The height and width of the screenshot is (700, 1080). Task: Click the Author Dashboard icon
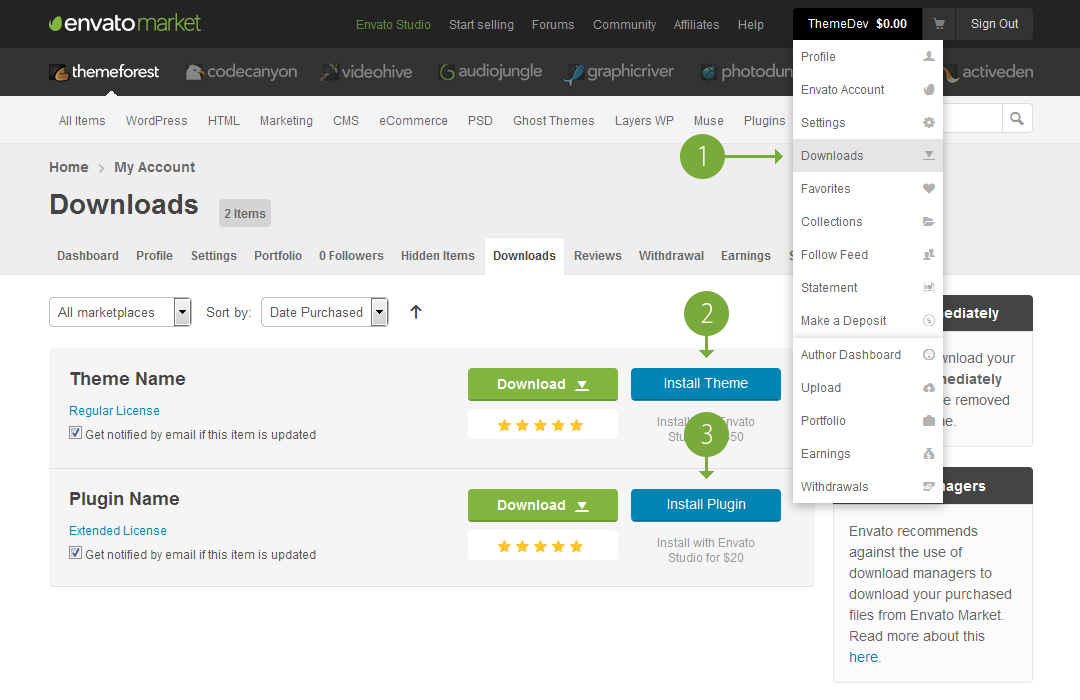pos(928,355)
